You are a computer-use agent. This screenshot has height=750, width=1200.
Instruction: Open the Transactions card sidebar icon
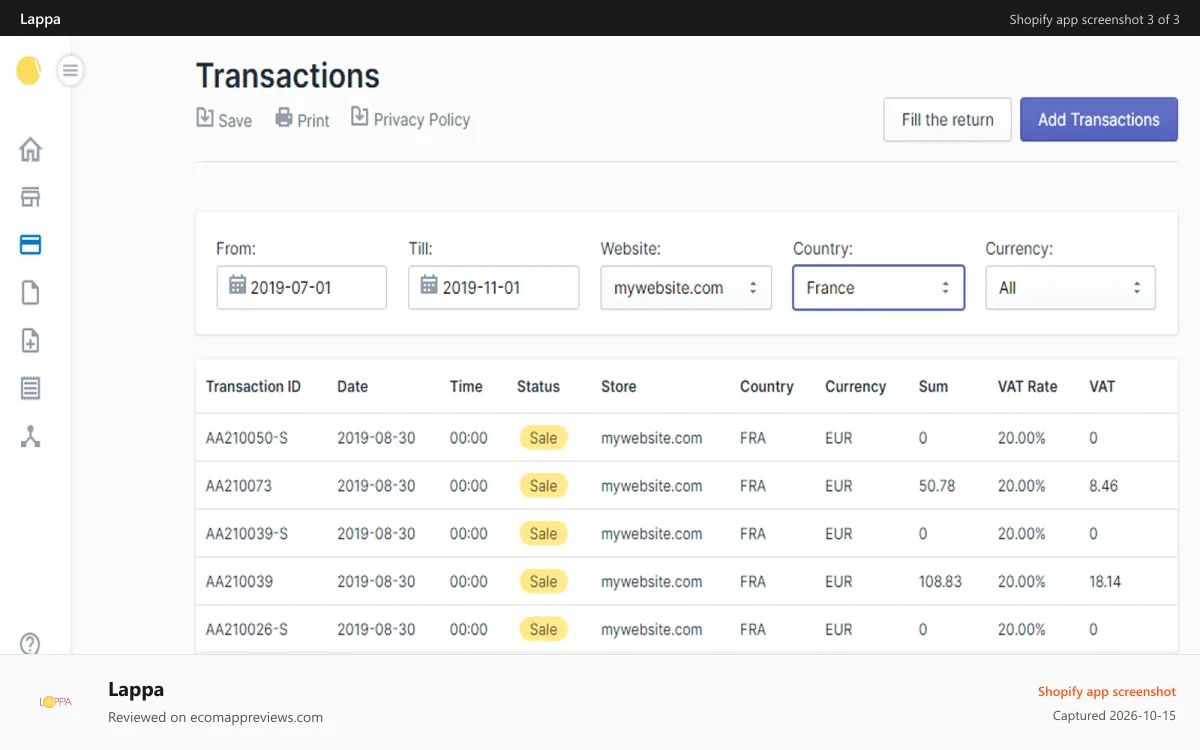tap(31, 245)
